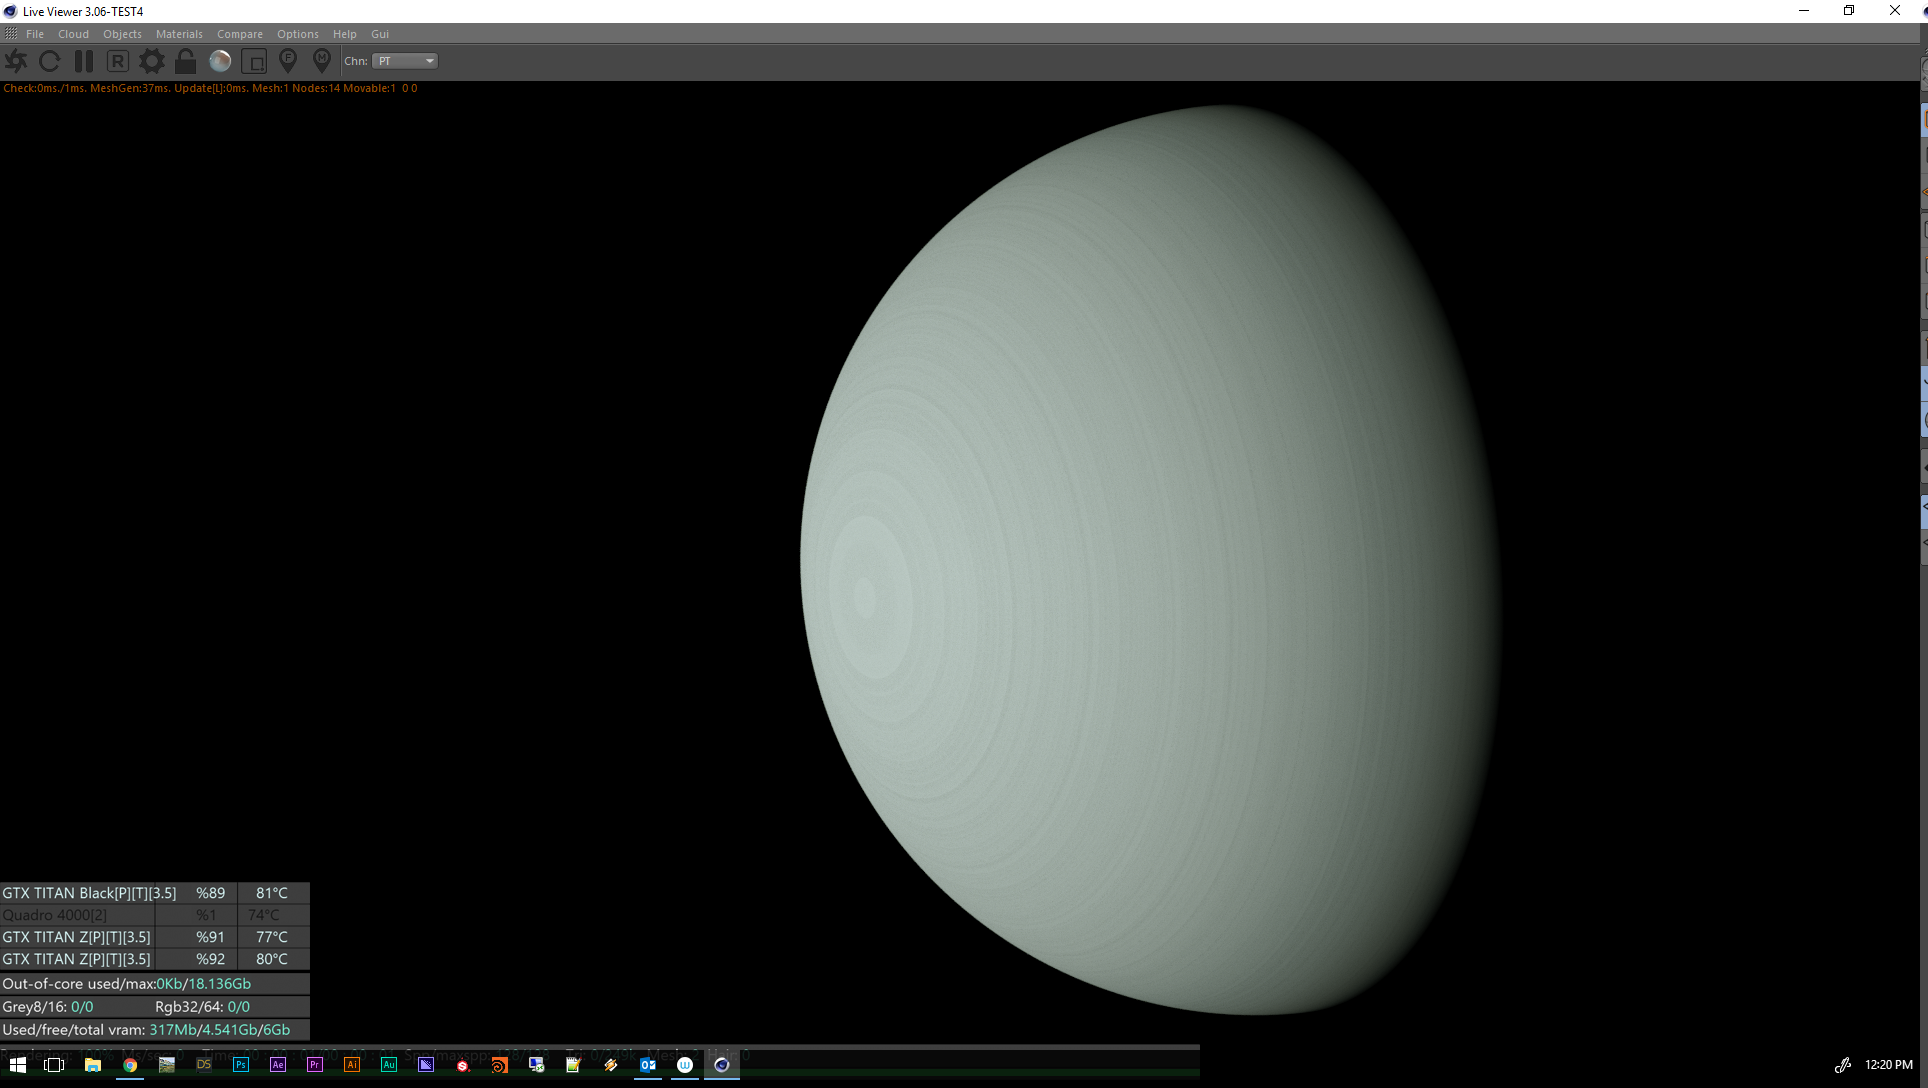Viewport: 1928px width, 1088px height.
Task: Restart the render with the circular arrow
Action: coord(49,61)
